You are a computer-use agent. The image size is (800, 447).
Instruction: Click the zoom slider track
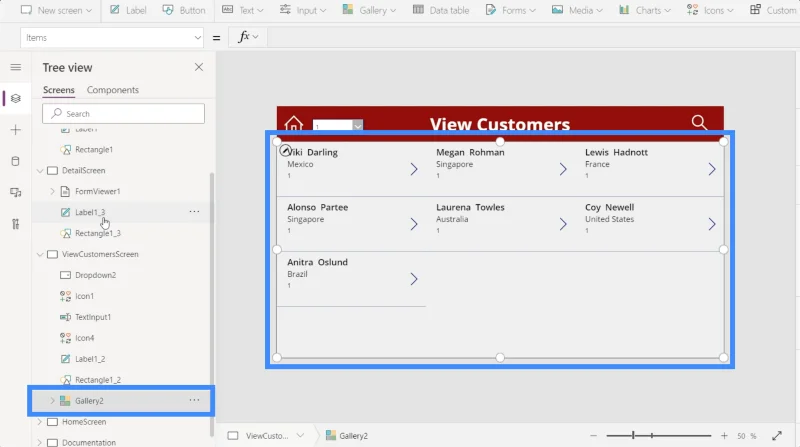659,436
